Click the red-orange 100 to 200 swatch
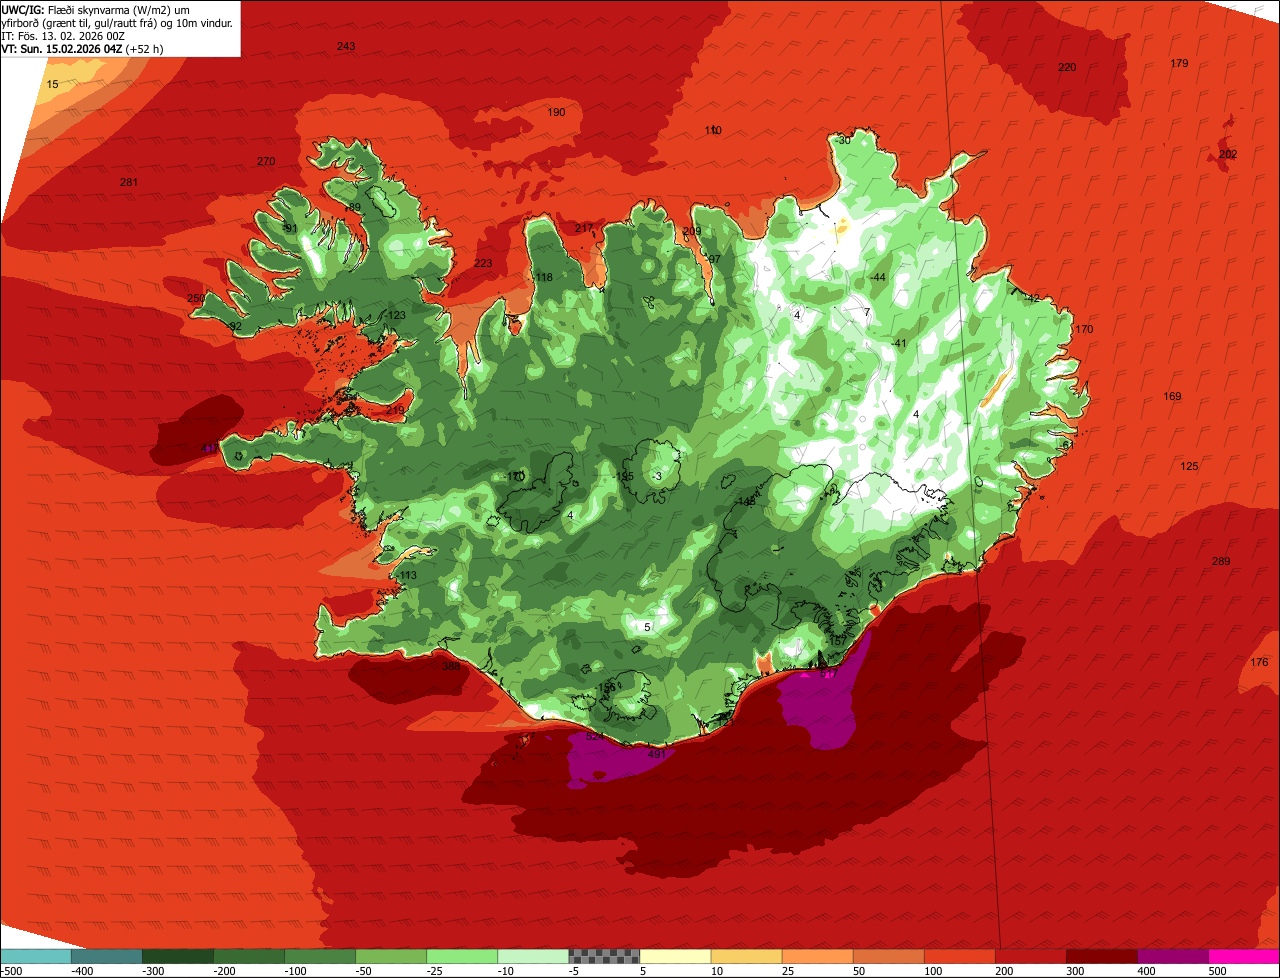 (x=960, y=956)
